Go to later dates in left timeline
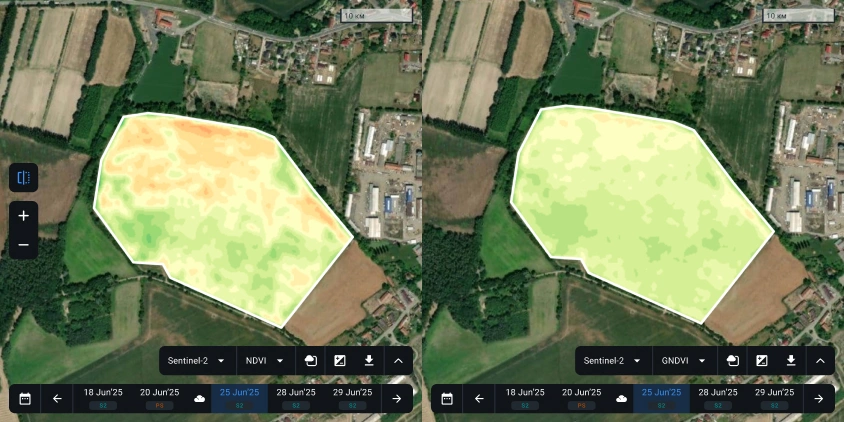This screenshot has height=422, width=844. point(397,398)
